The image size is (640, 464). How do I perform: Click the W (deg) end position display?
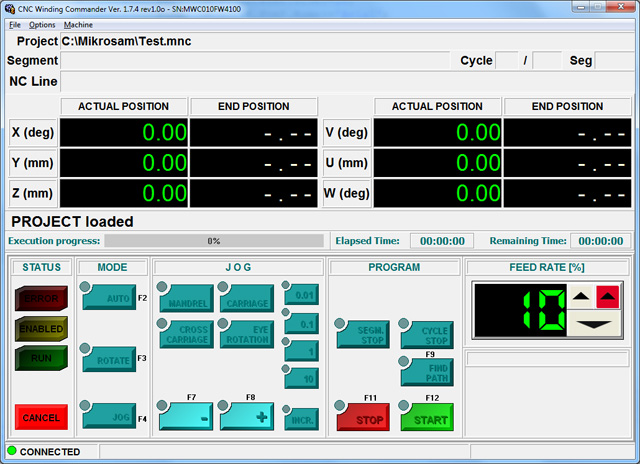(567, 193)
